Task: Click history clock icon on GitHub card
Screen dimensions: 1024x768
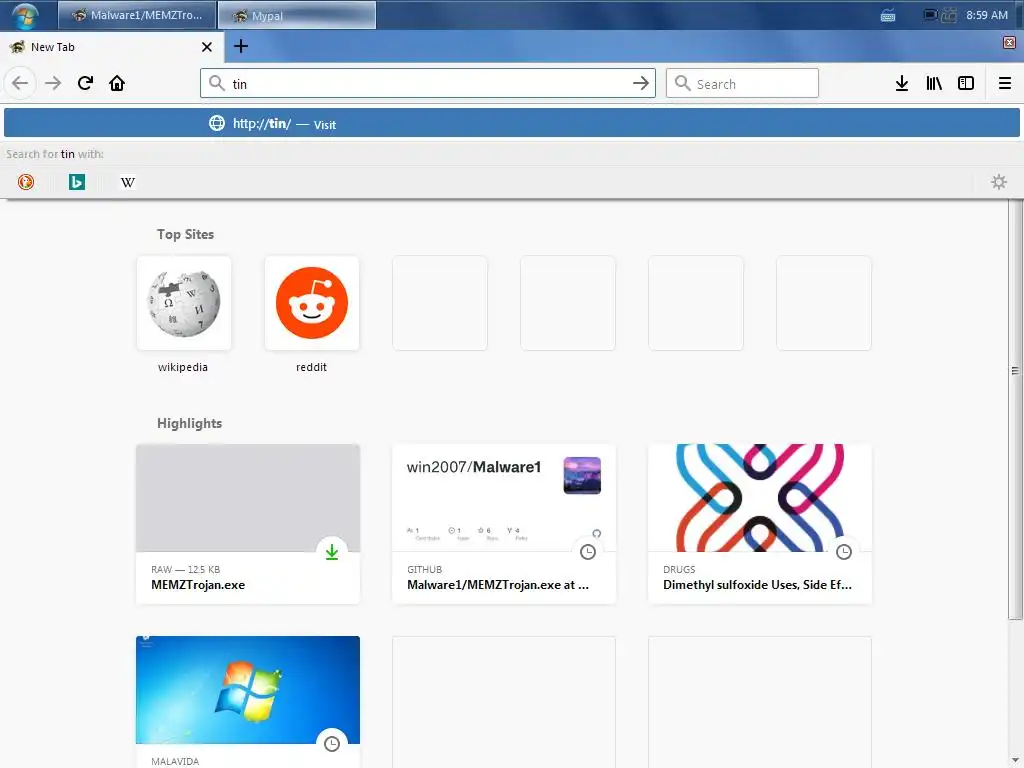Action: coord(588,552)
